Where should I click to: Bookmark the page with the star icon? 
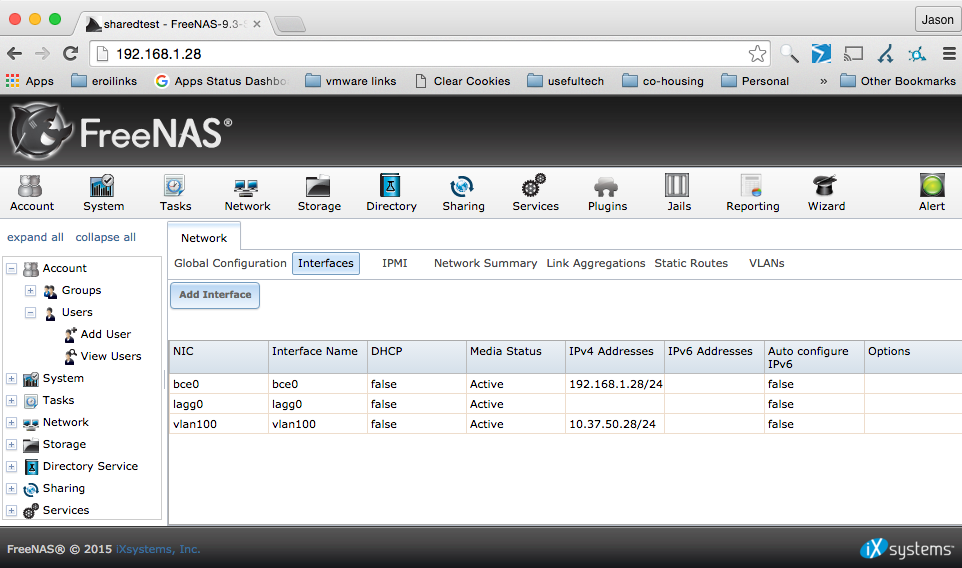(757, 54)
